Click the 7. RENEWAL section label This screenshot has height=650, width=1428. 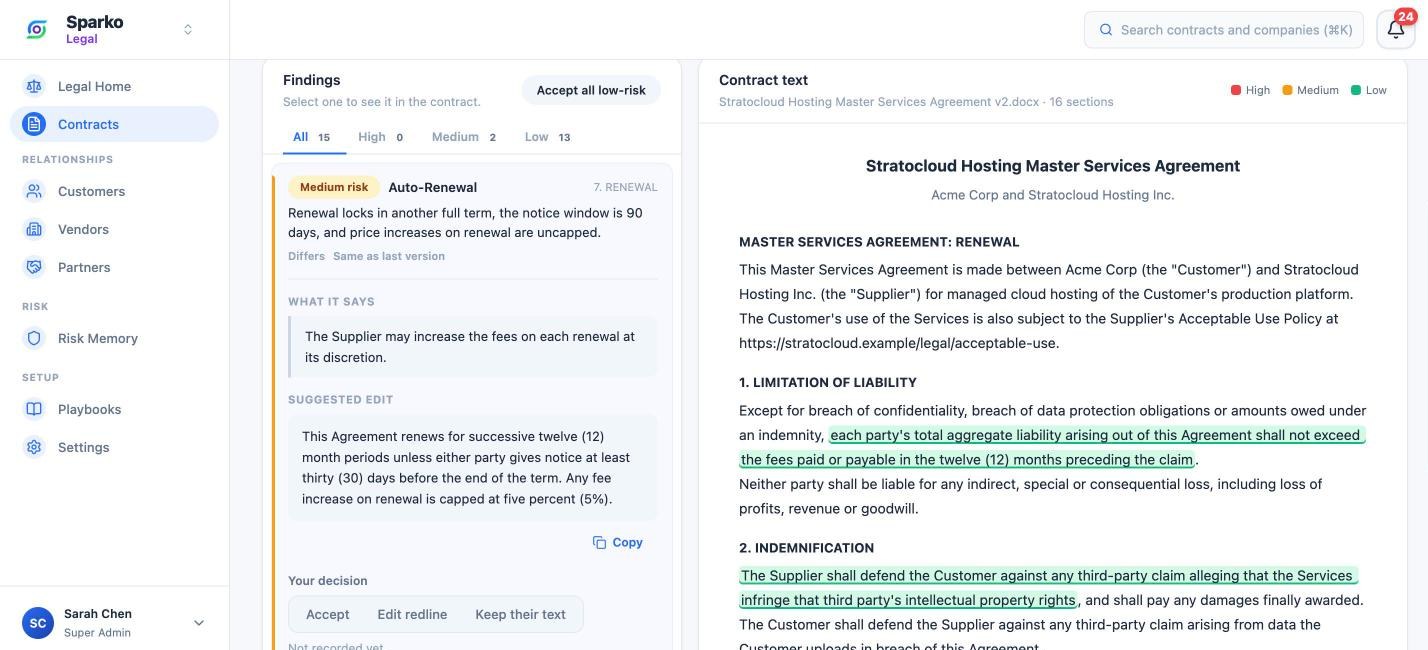626,187
